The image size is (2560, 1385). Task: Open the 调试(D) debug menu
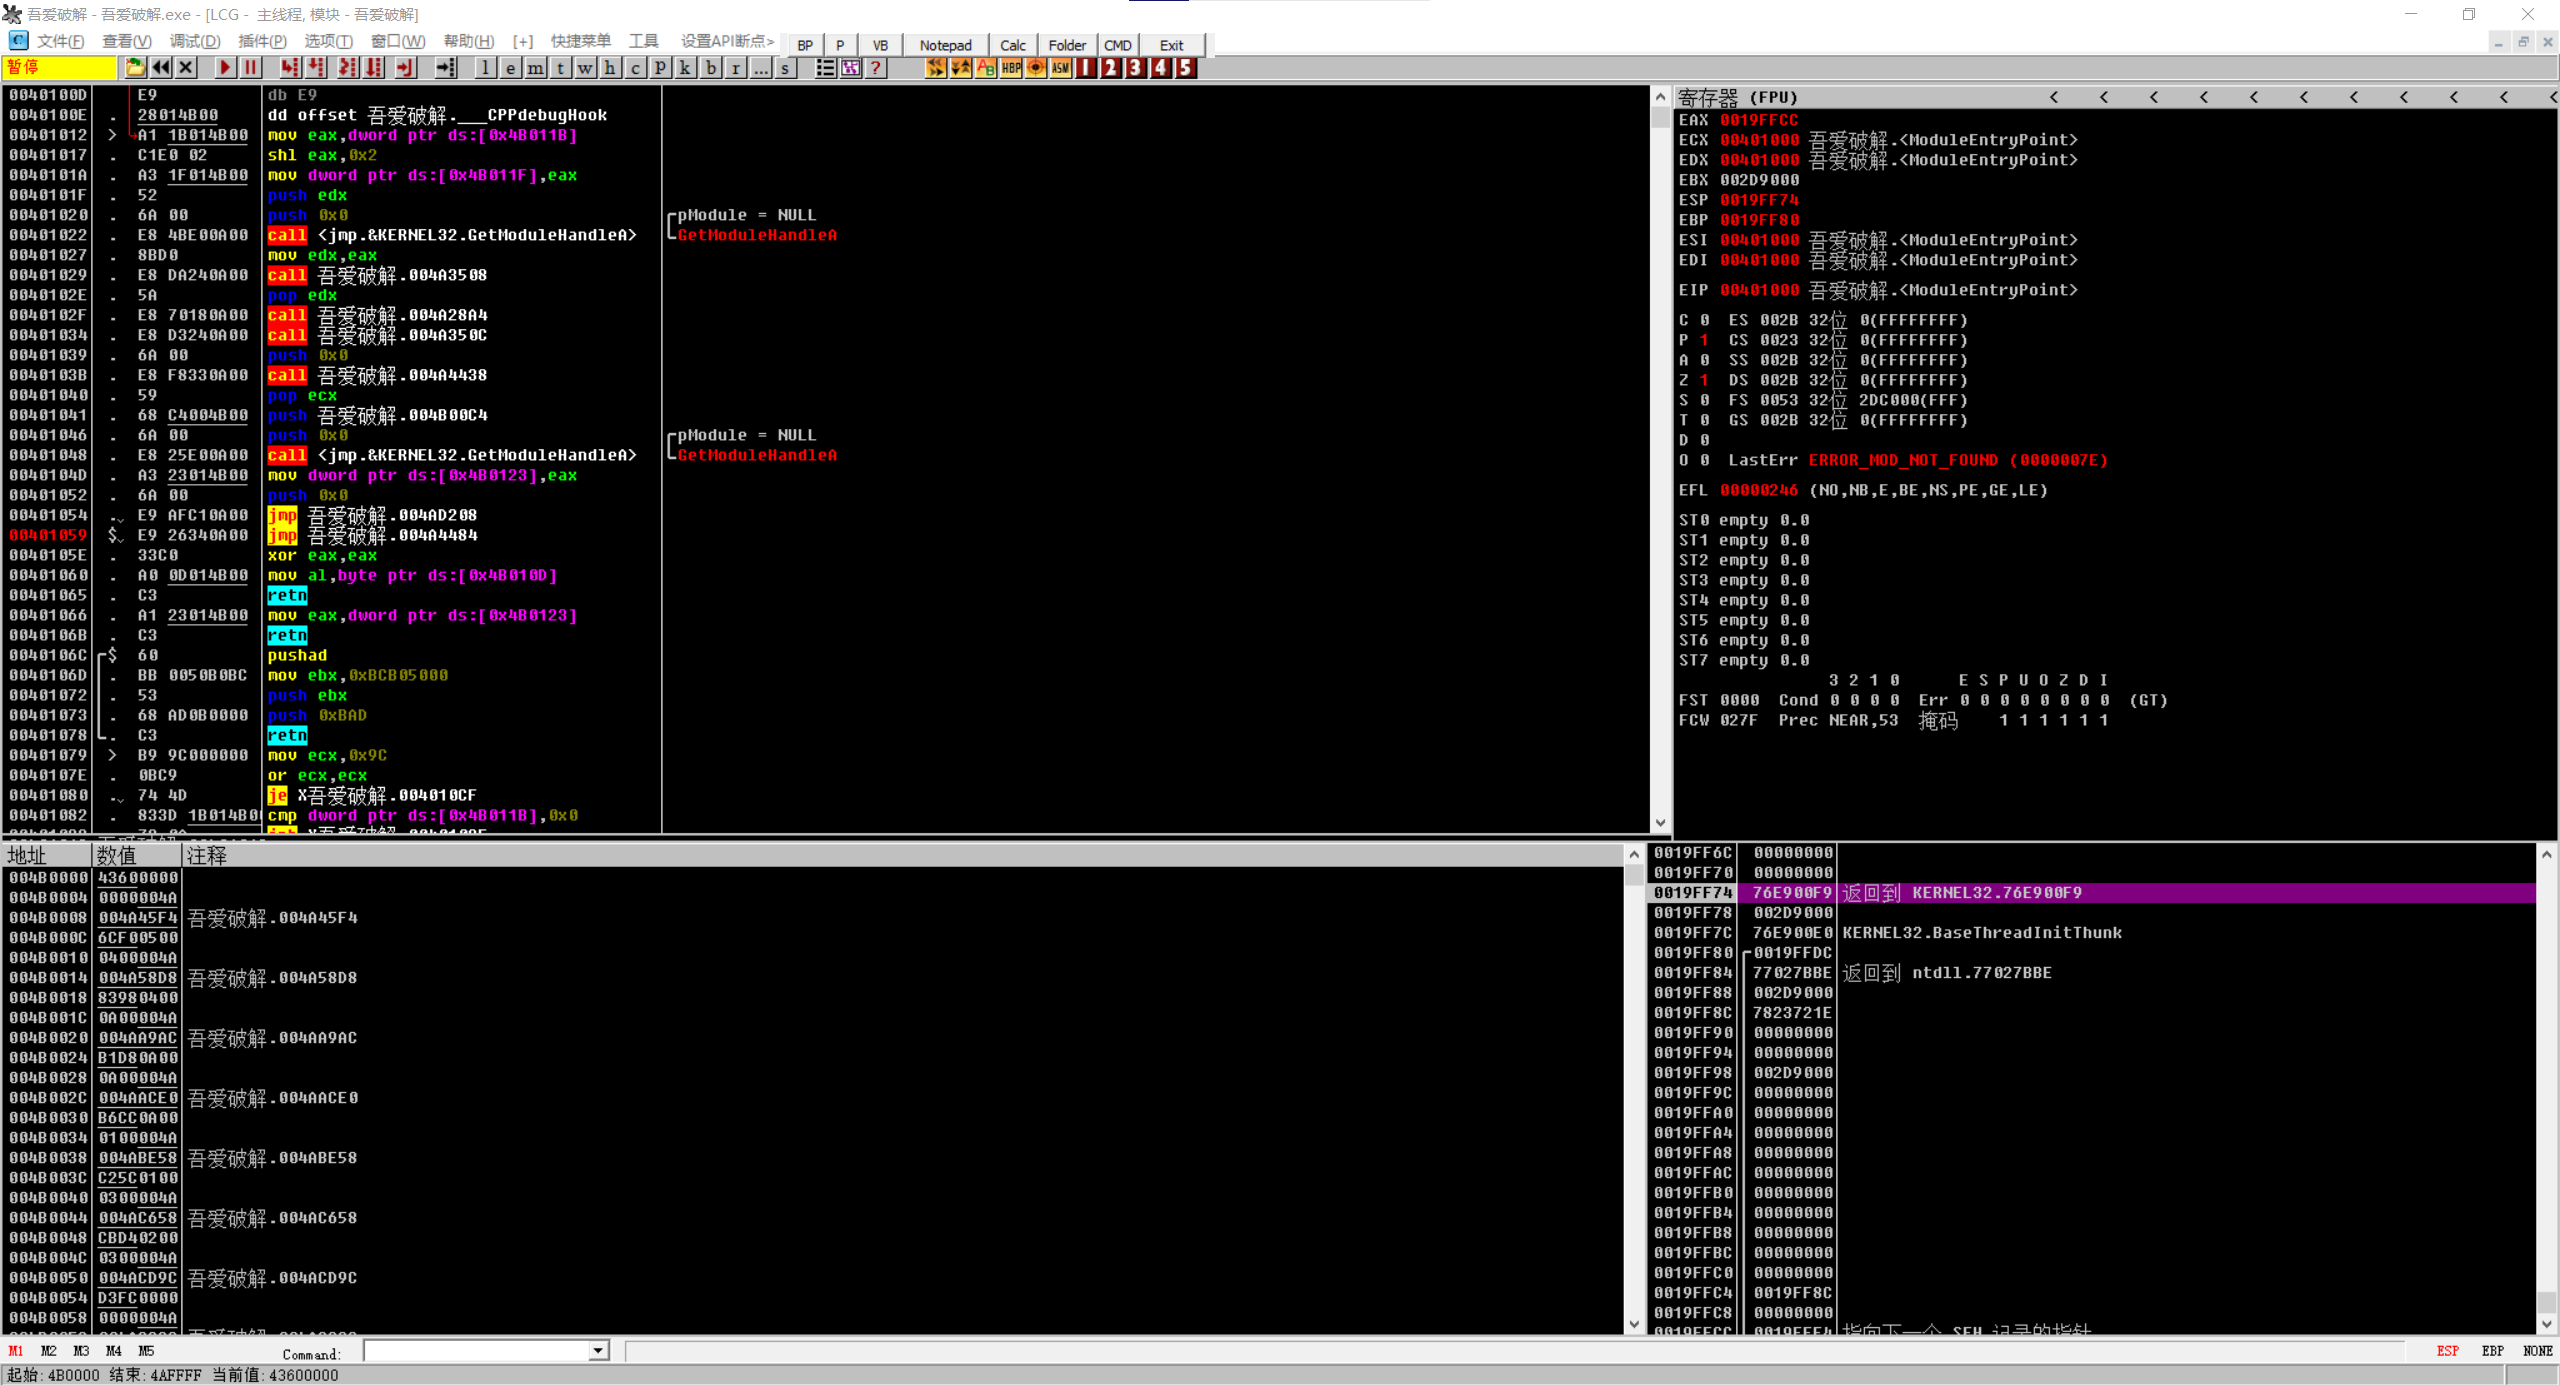(x=194, y=41)
